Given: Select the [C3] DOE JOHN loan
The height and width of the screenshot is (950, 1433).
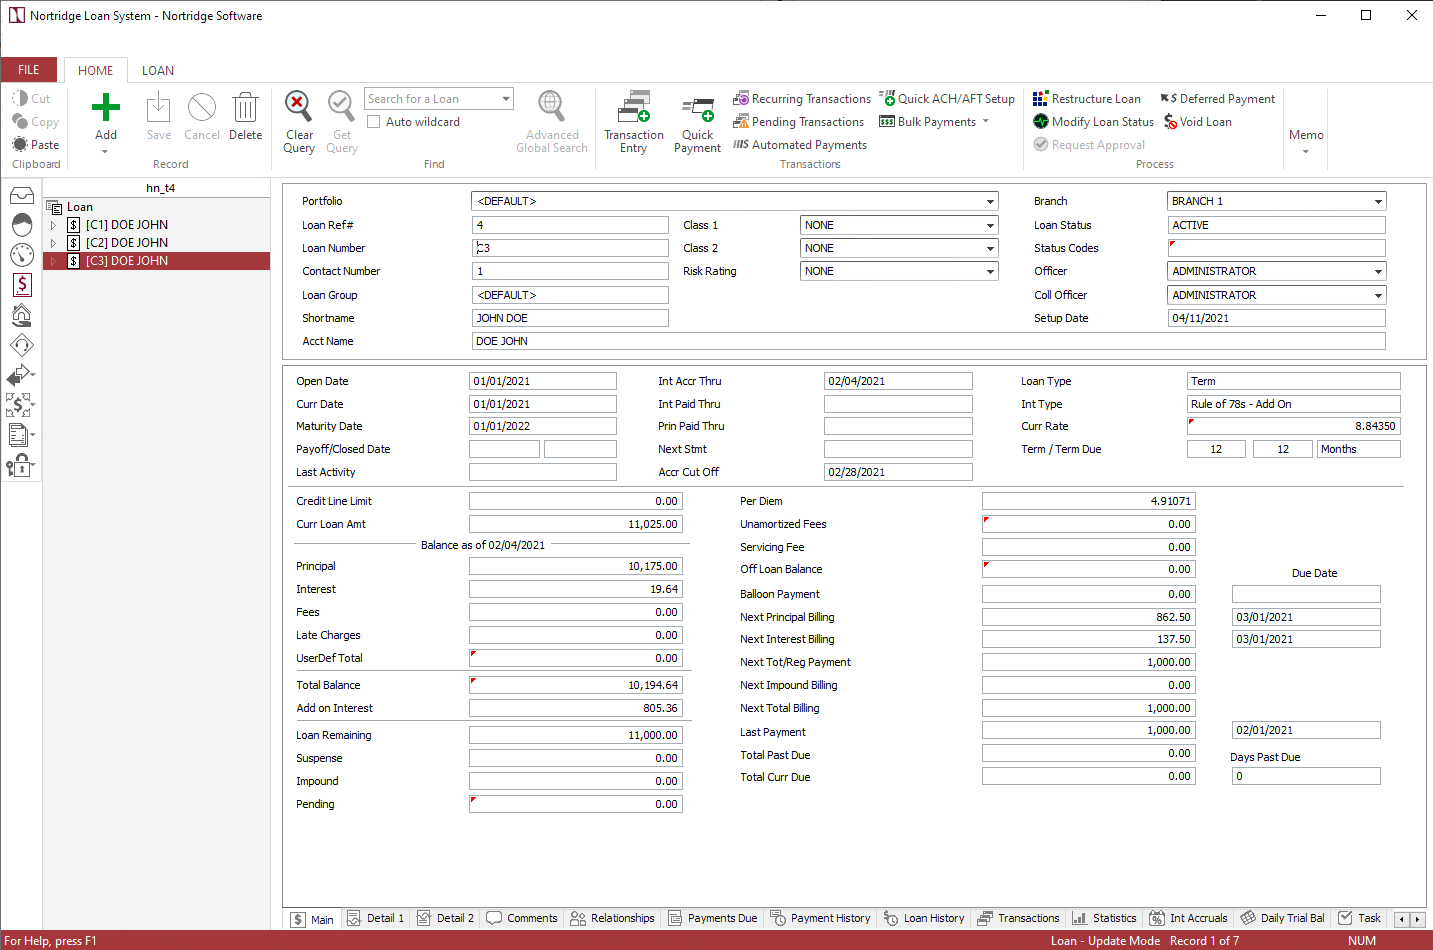Looking at the screenshot, I should point(127,261).
